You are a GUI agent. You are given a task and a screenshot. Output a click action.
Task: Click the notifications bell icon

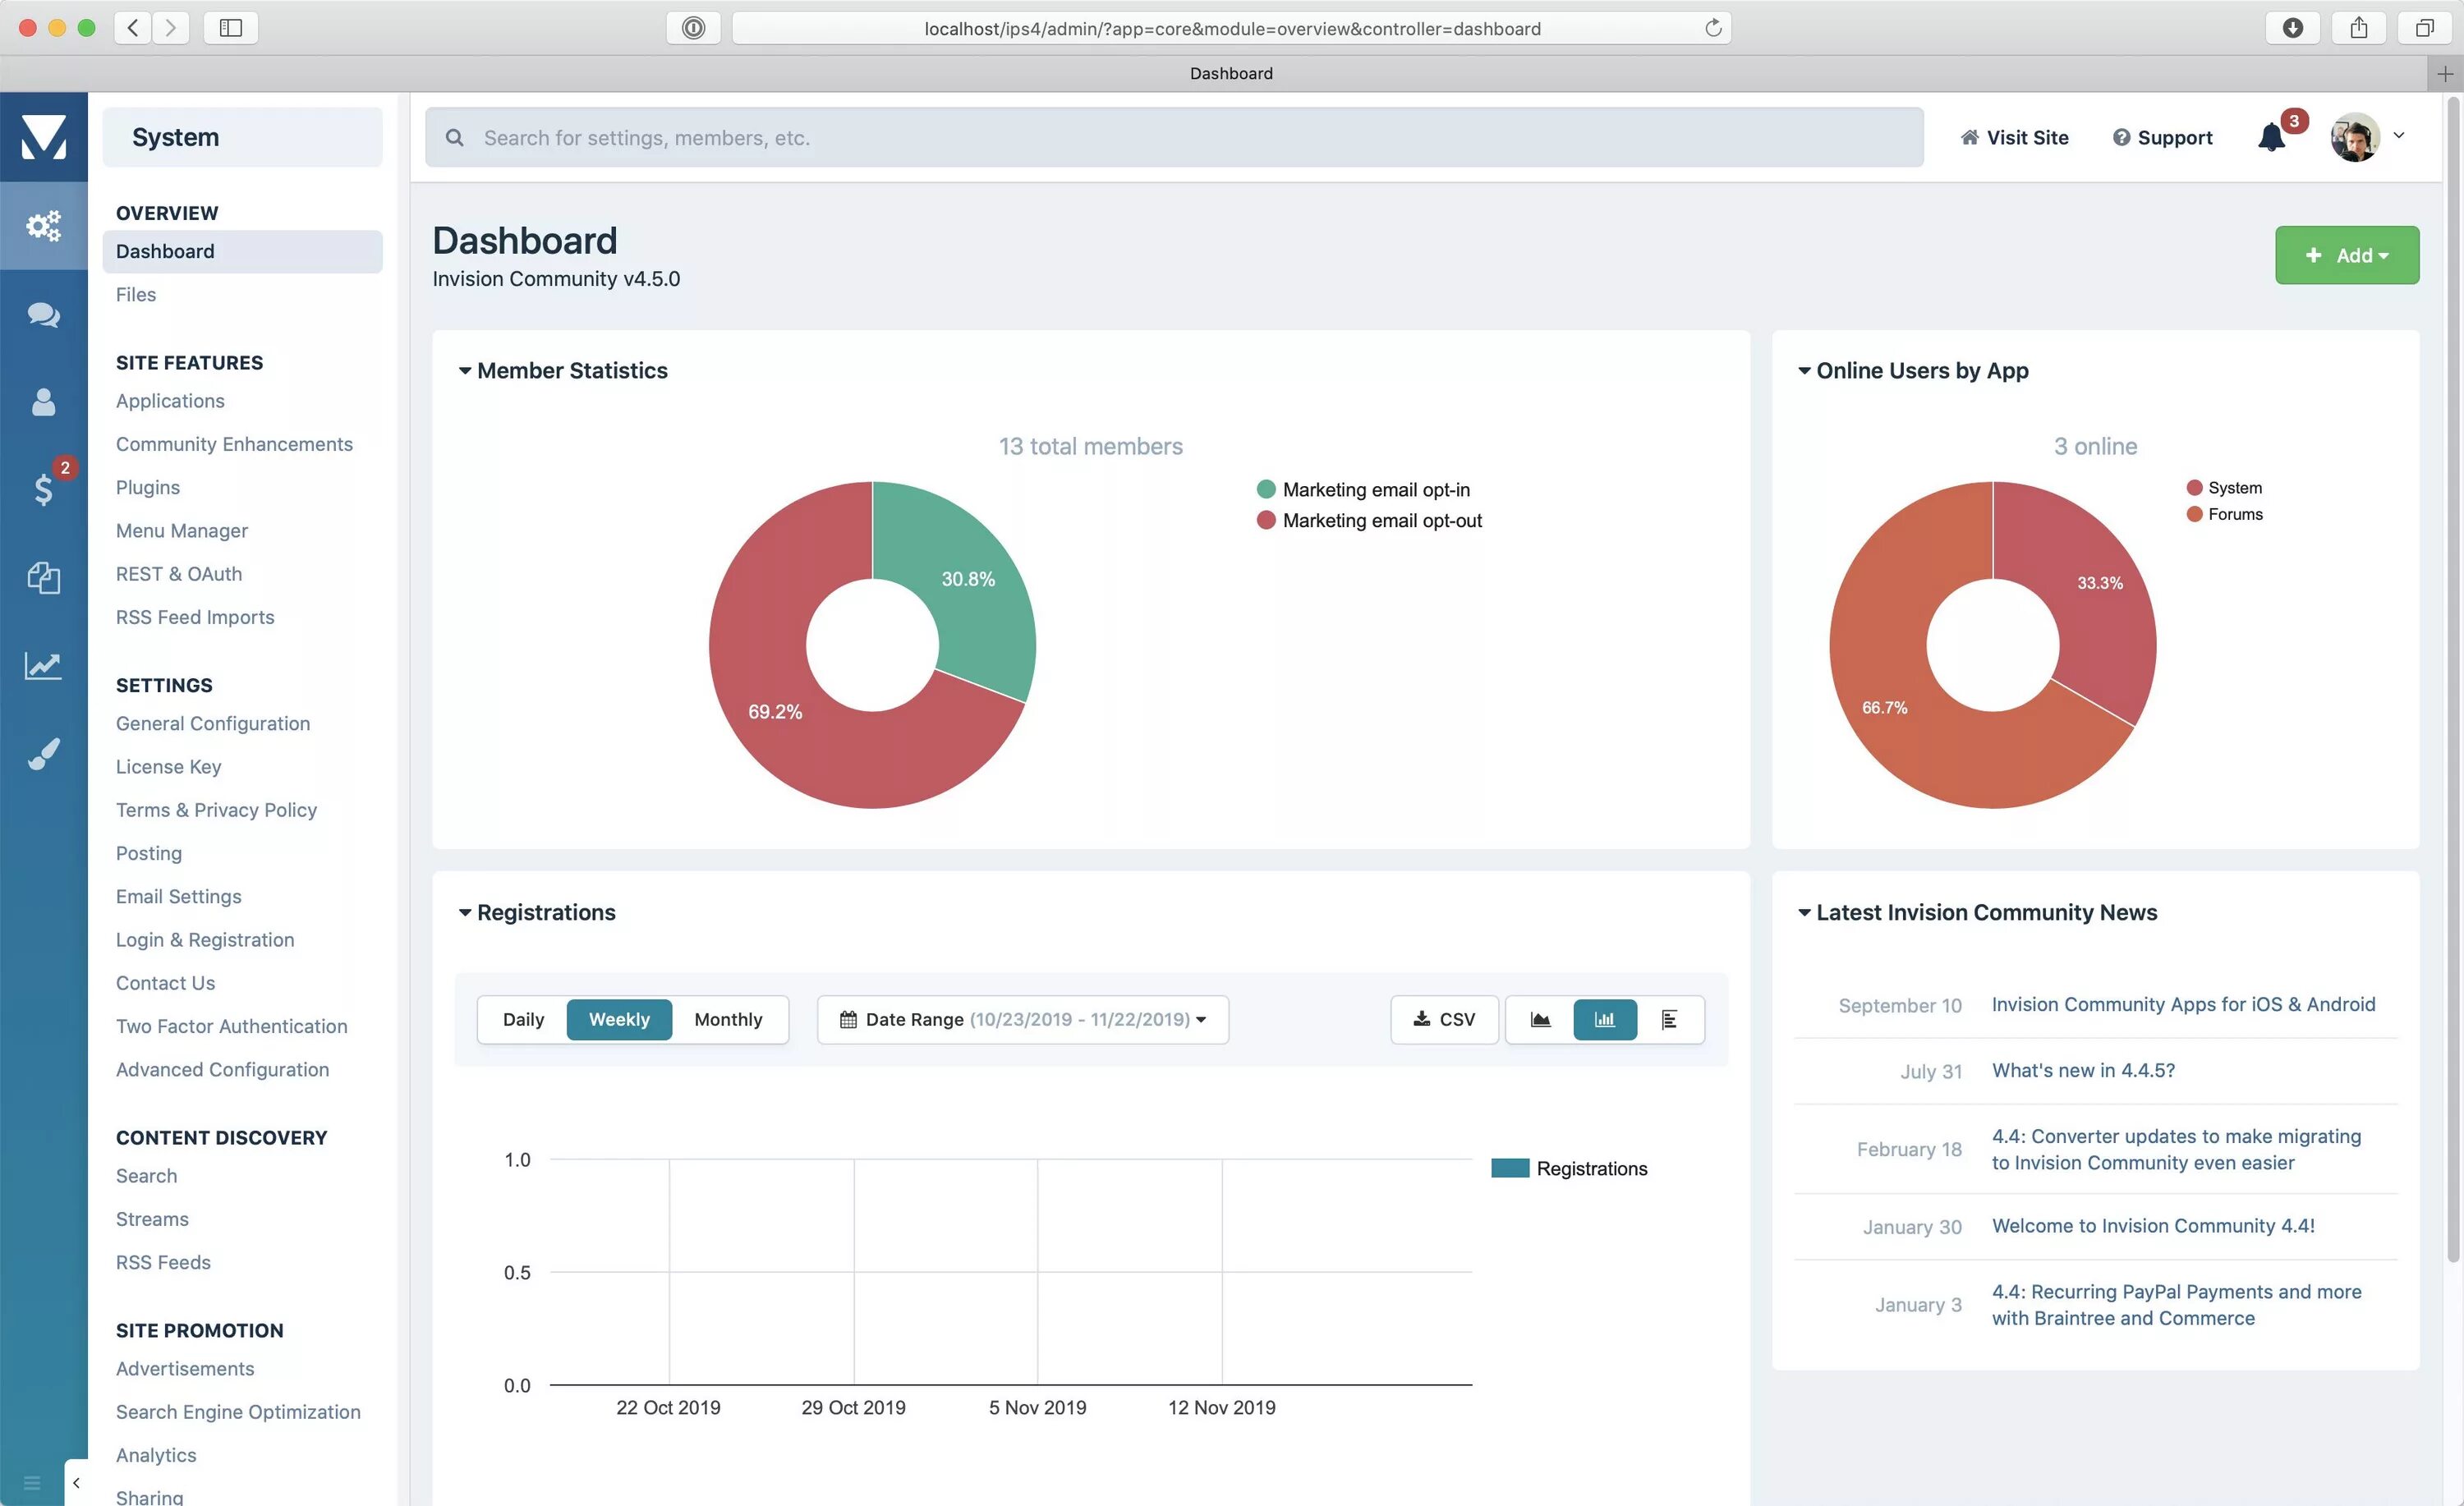point(2271,138)
